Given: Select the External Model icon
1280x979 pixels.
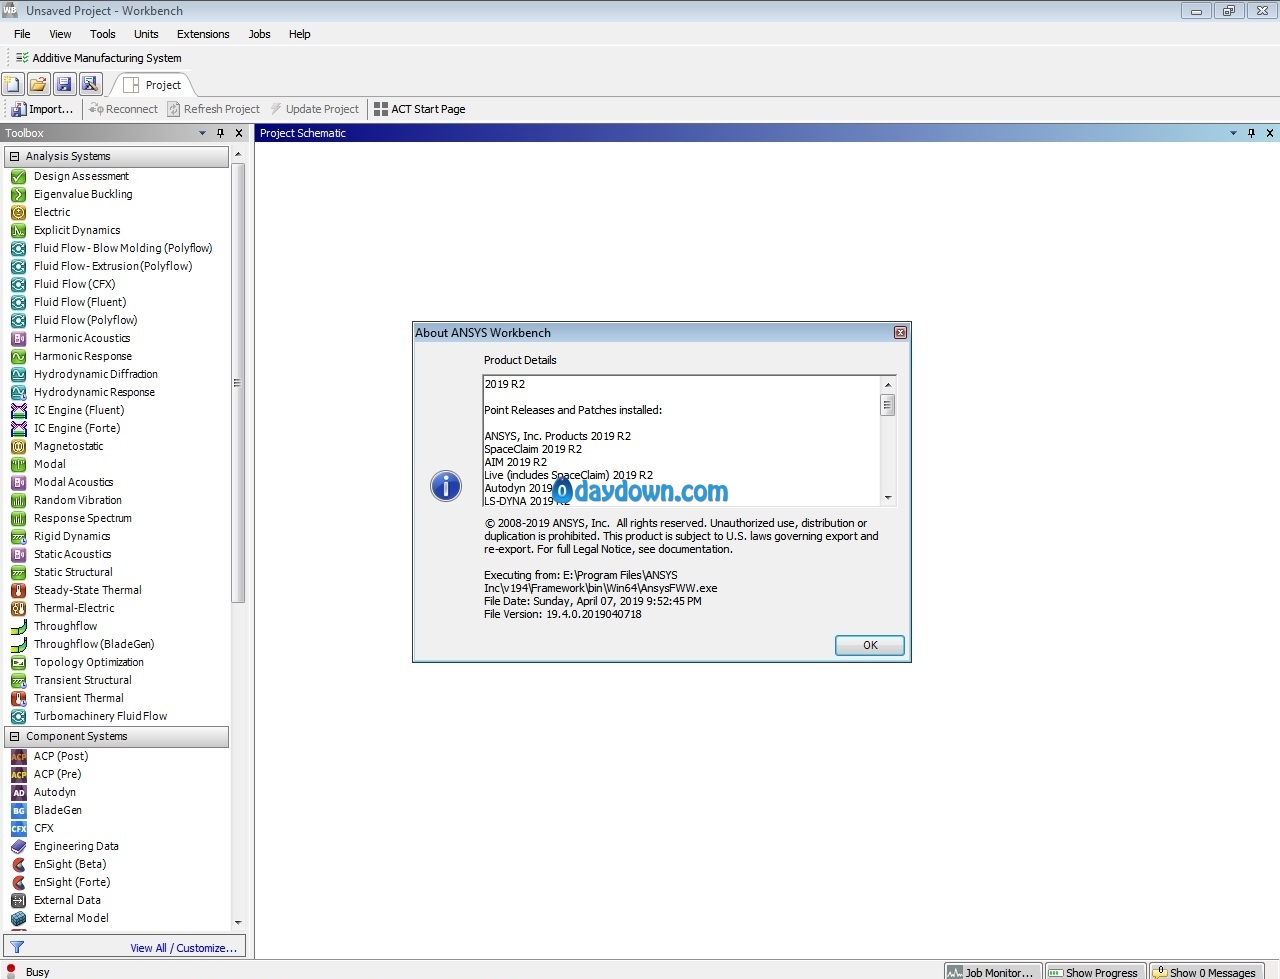Looking at the screenshot, I should click(18, 918).
